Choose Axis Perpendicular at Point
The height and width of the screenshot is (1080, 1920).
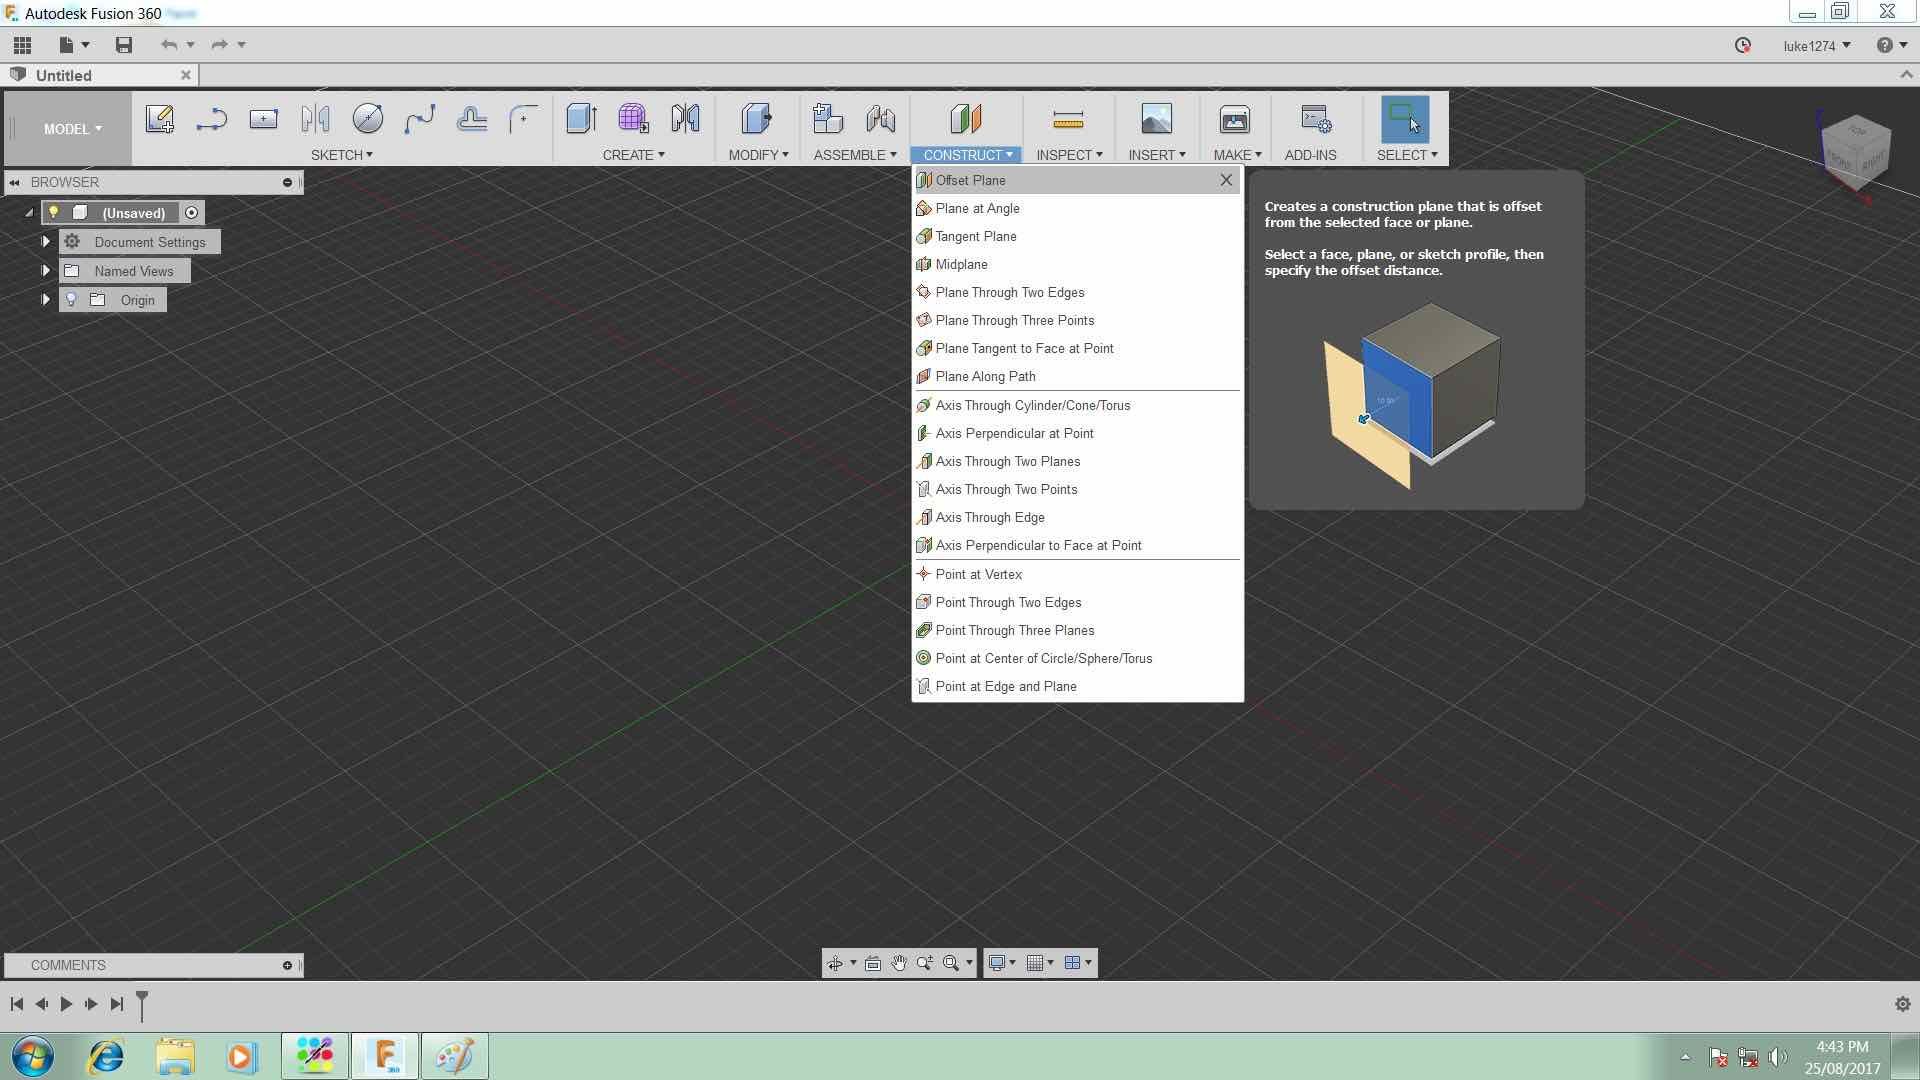pos(1077,433)
